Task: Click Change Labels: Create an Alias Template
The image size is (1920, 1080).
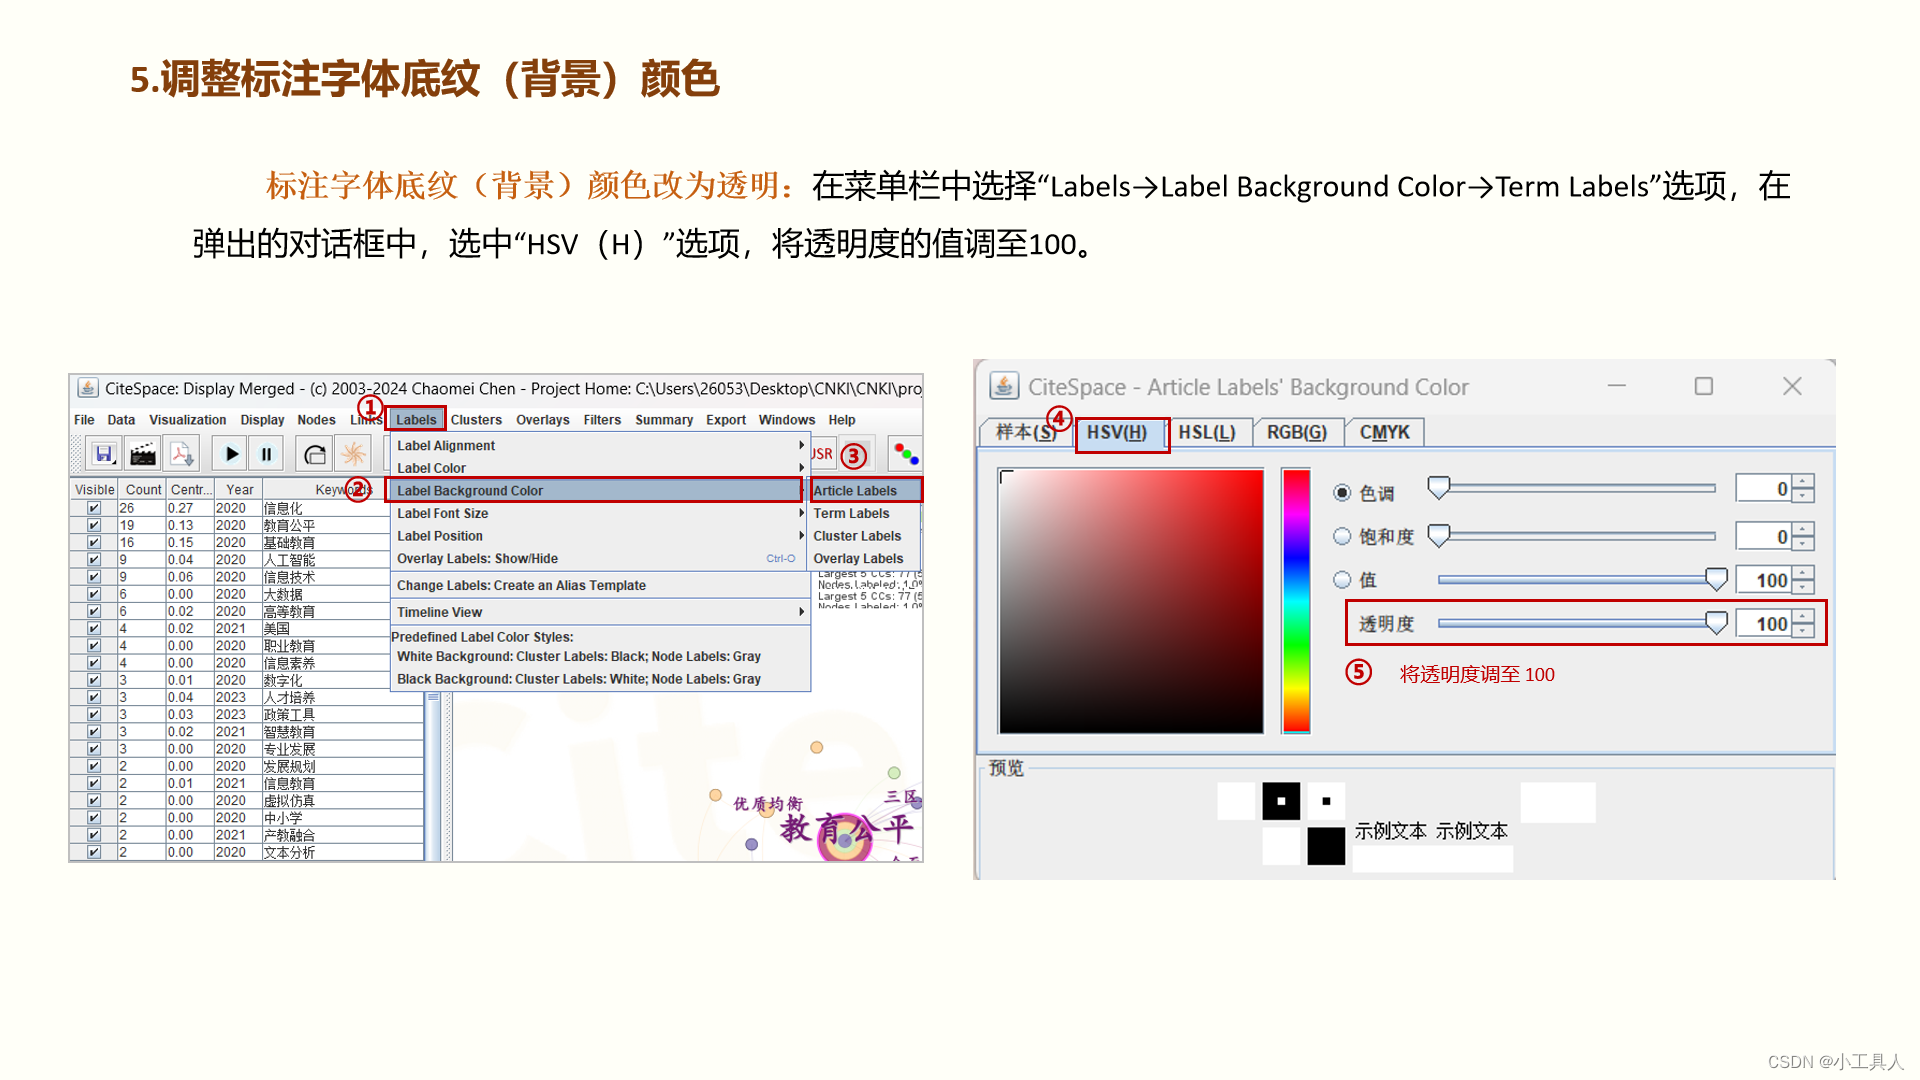Action: click(521, 586)
